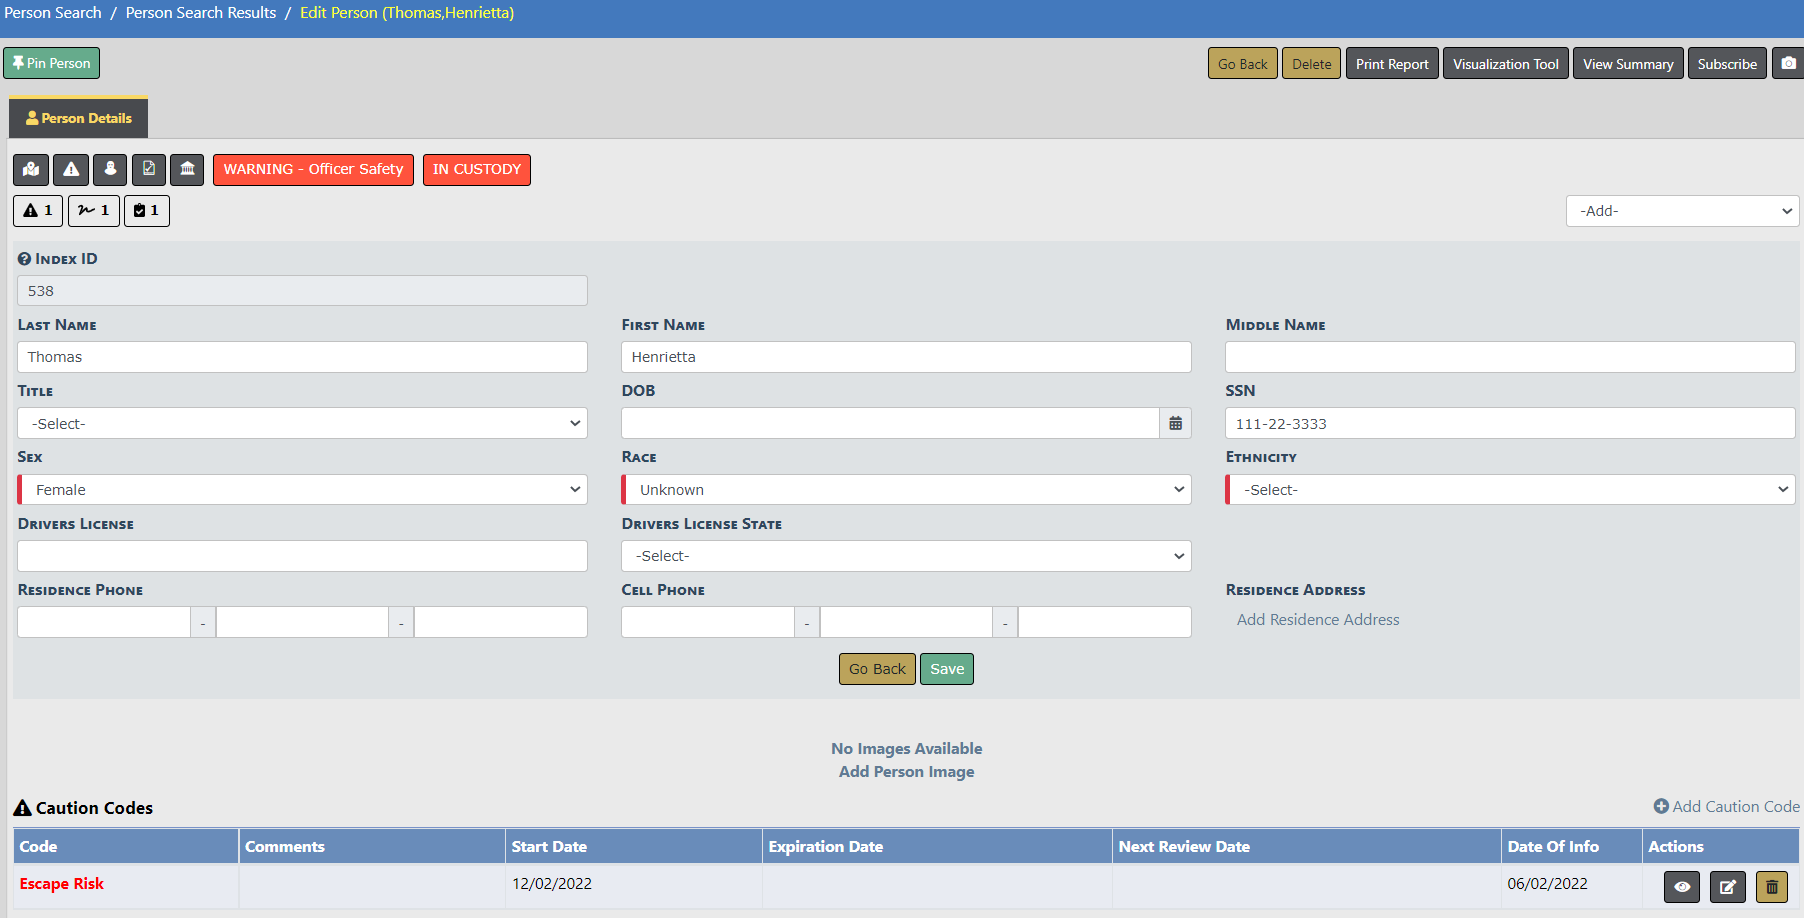Image resolution: width=1804 pixels, height=918 pixels.
Task: Open the DOB calendar picker
Action: pyautogui.click(x=1175, y=424)
